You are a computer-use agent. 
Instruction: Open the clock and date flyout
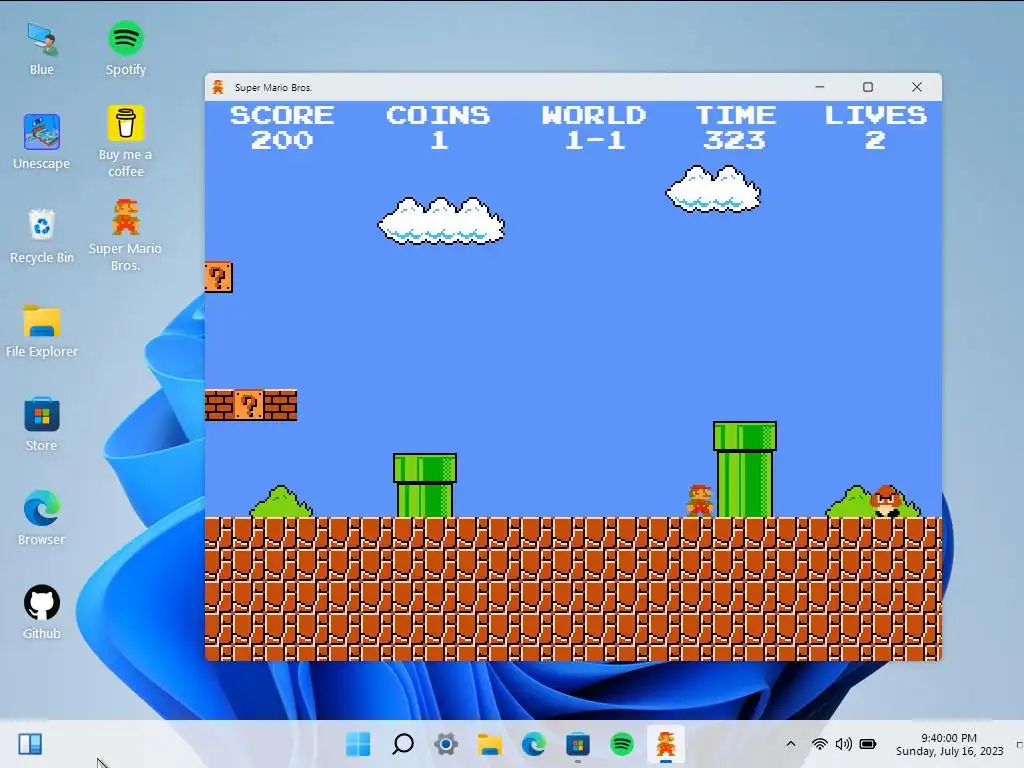click(x=949, y=744)
